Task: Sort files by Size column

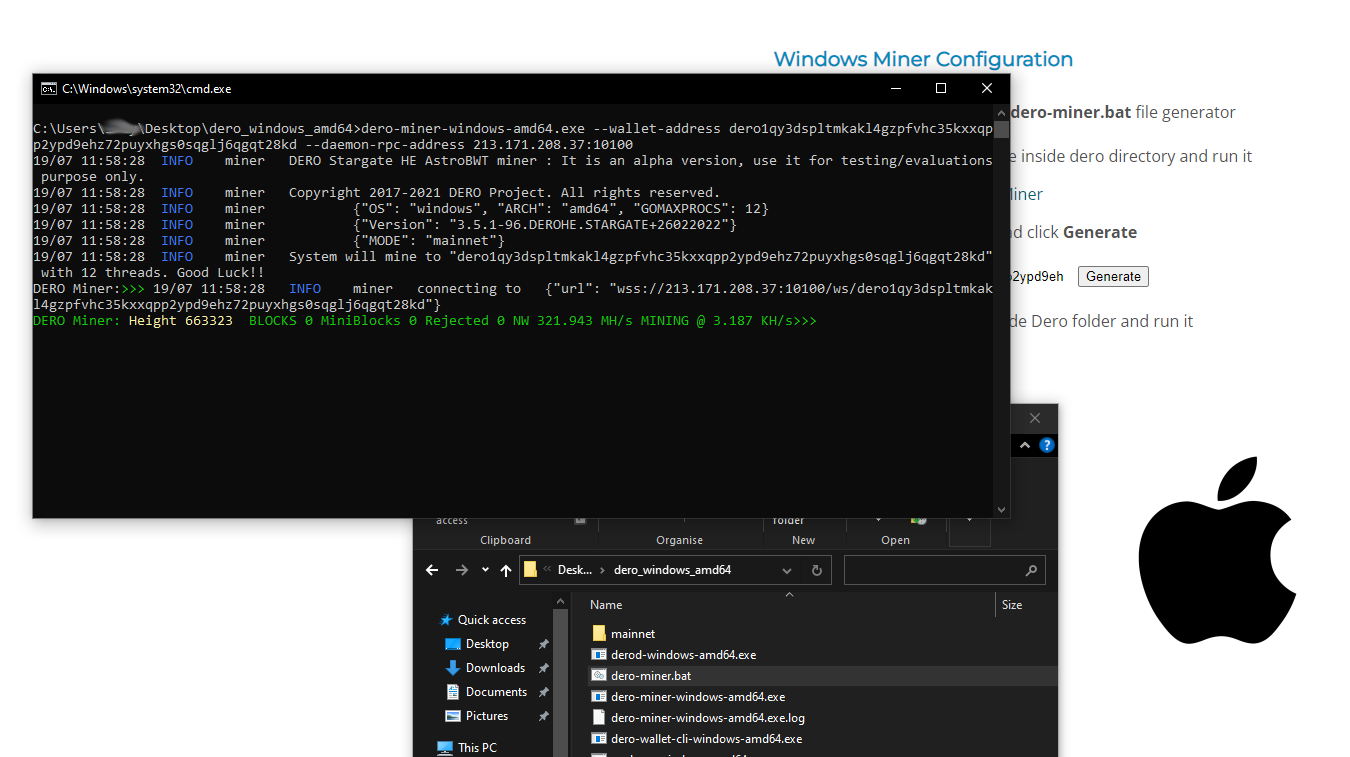Action: [1012, 605]
